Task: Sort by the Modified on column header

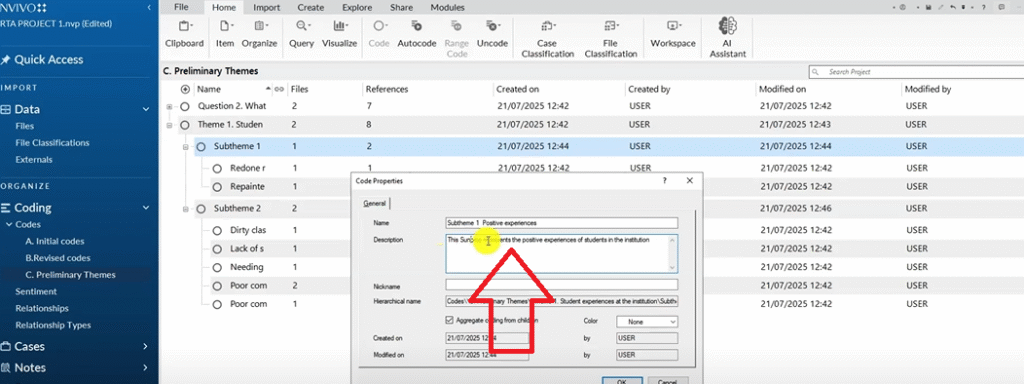Action: [x=783, y=89]
